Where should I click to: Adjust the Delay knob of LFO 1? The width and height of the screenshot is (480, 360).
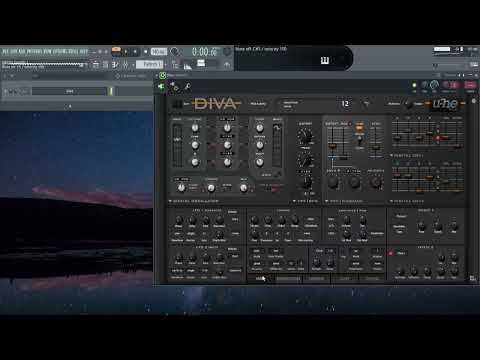tap(192, 220)
